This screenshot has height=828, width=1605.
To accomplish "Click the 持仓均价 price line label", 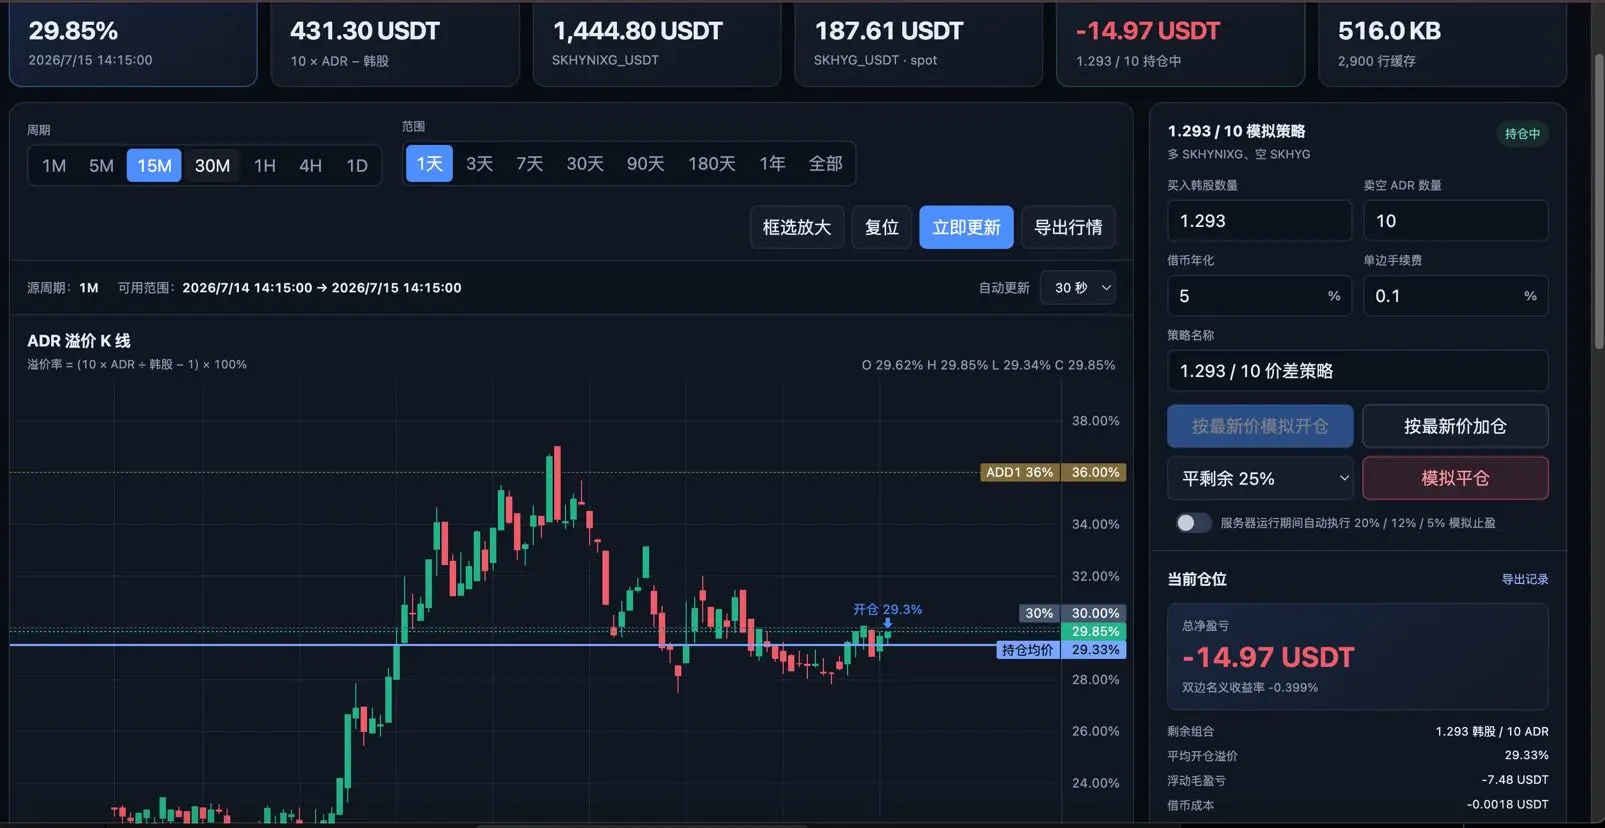I will [1028, 650].
